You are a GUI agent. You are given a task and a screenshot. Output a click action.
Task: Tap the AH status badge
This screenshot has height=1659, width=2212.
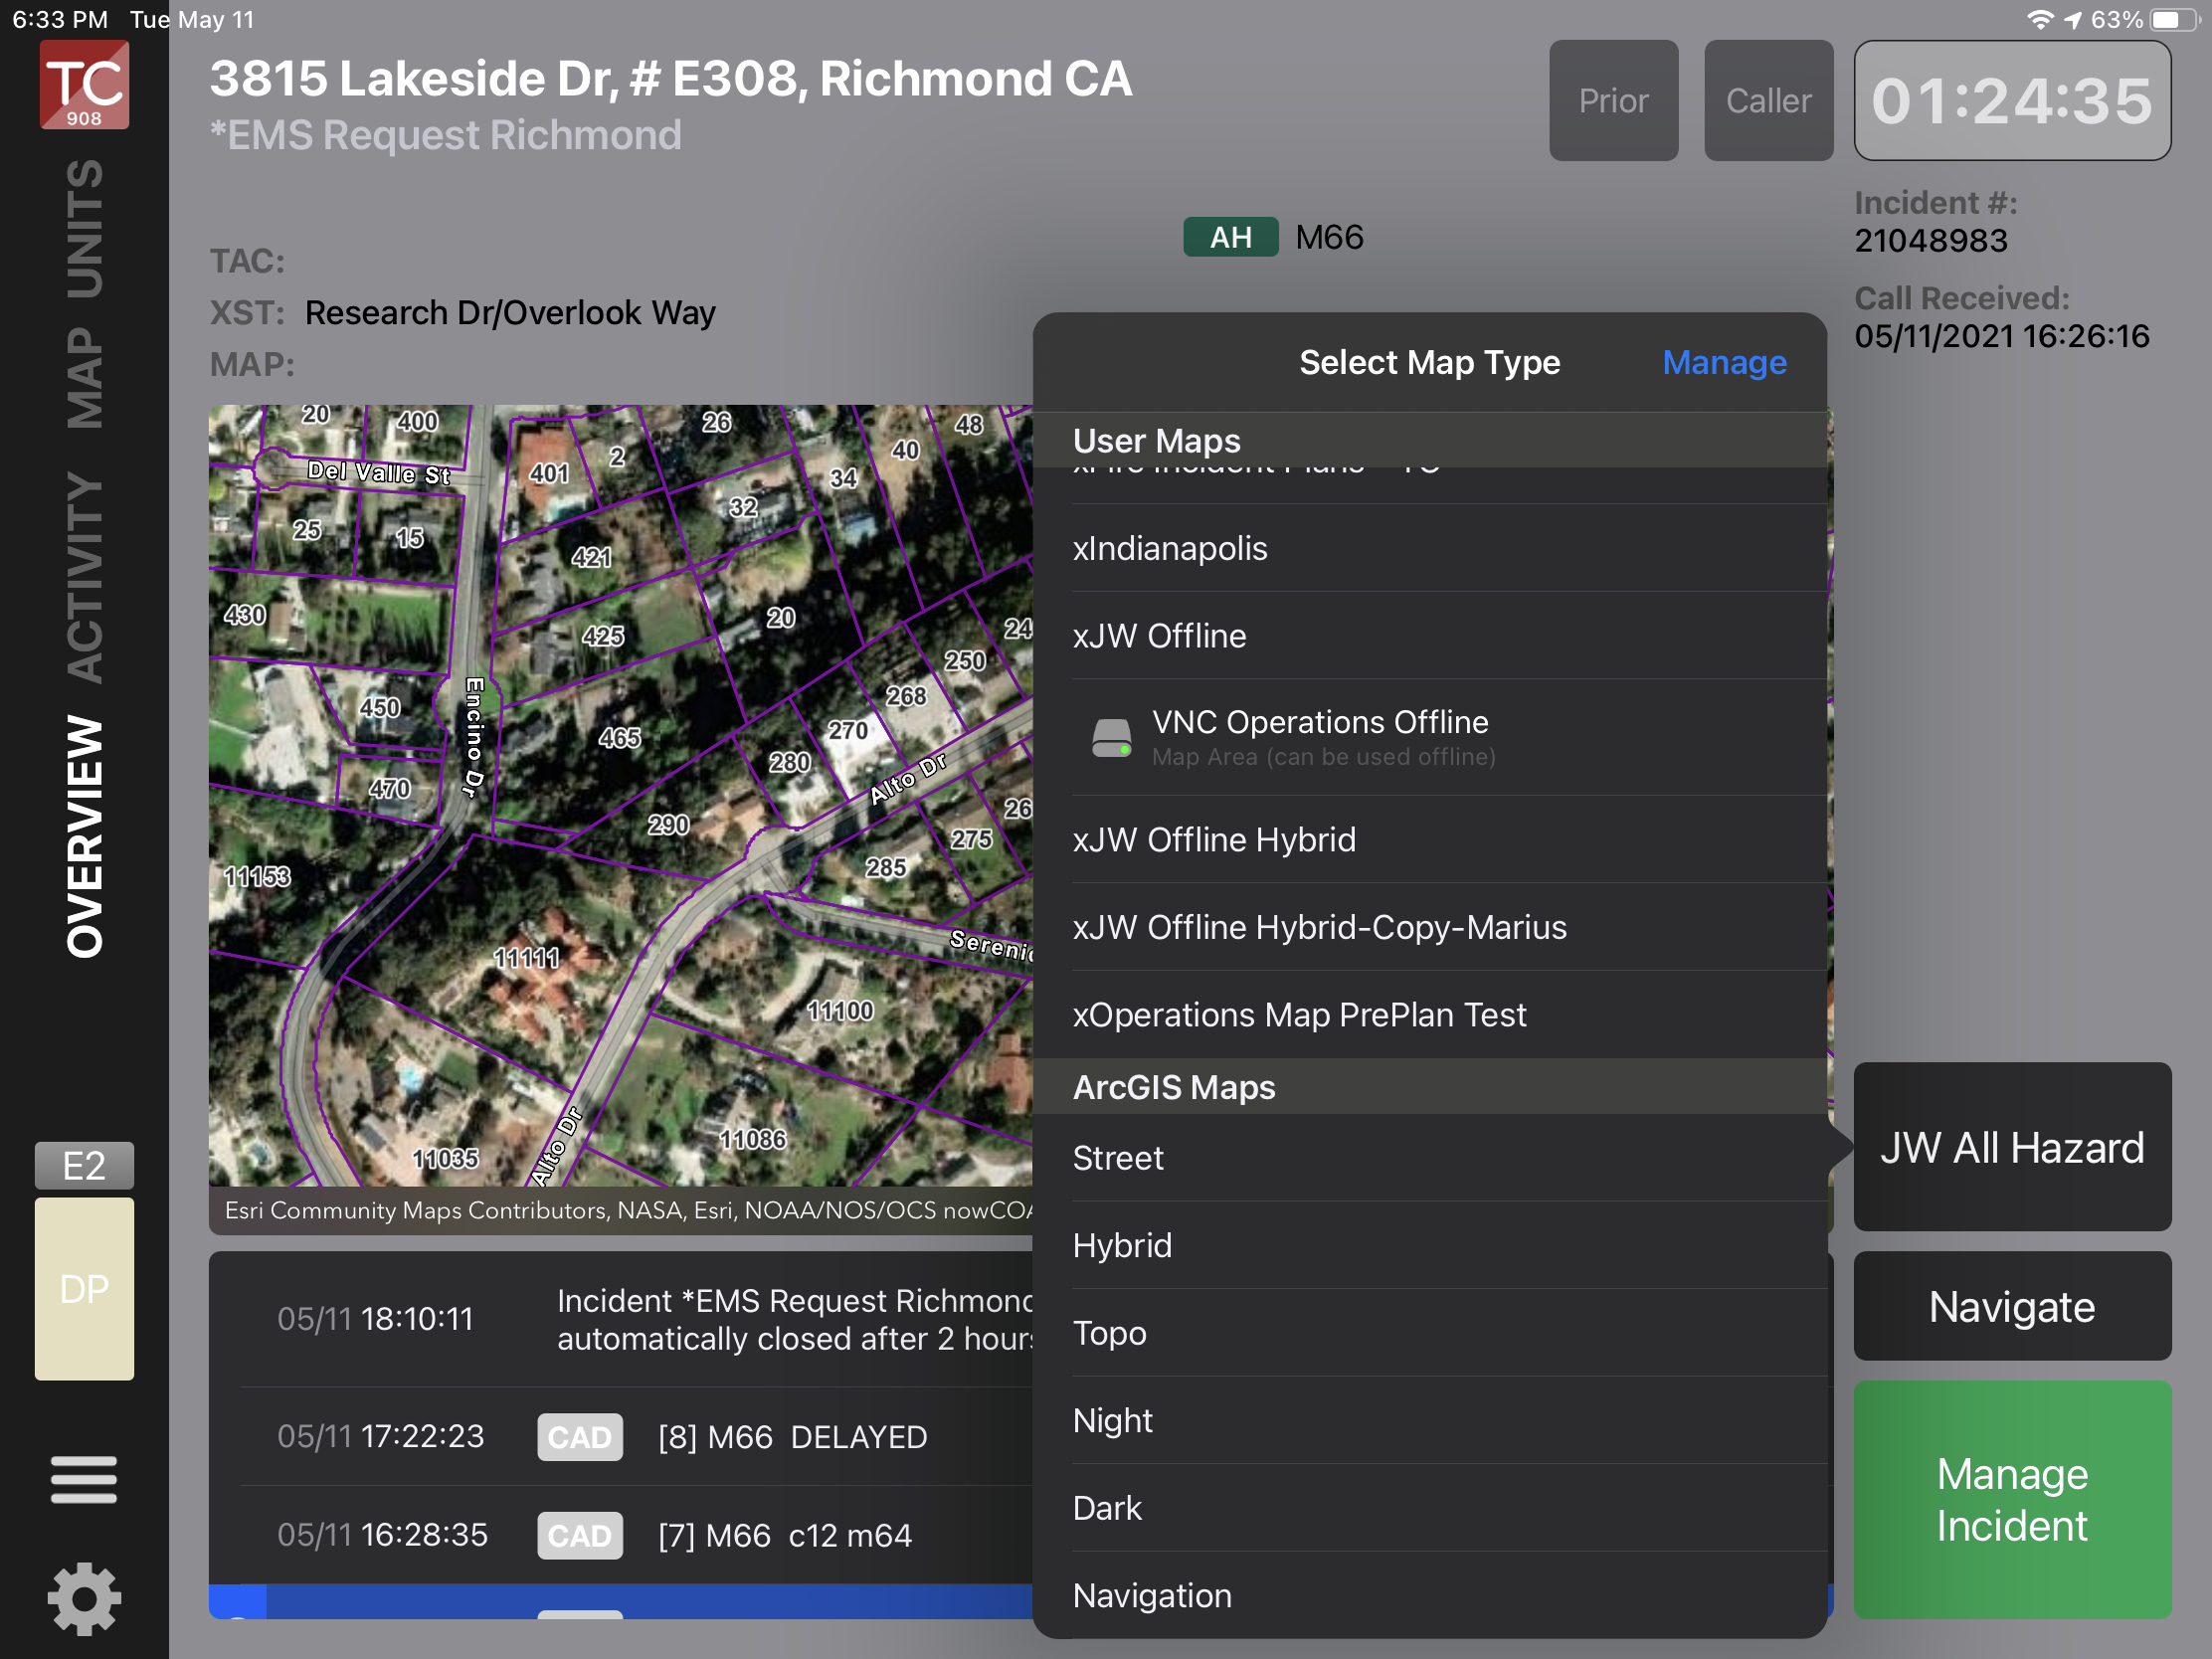point(1230,237)
